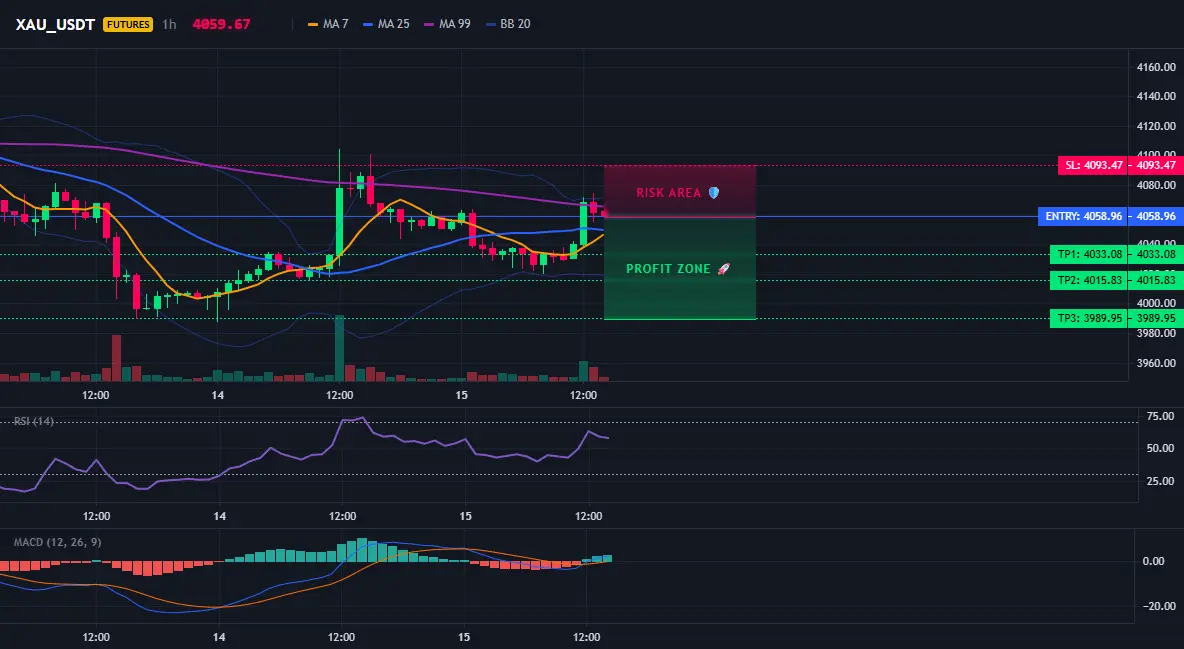This screenshot has width=1184, height=649.
Task: Click the XAU_USDT symbol name
Action: pos(55,24)
